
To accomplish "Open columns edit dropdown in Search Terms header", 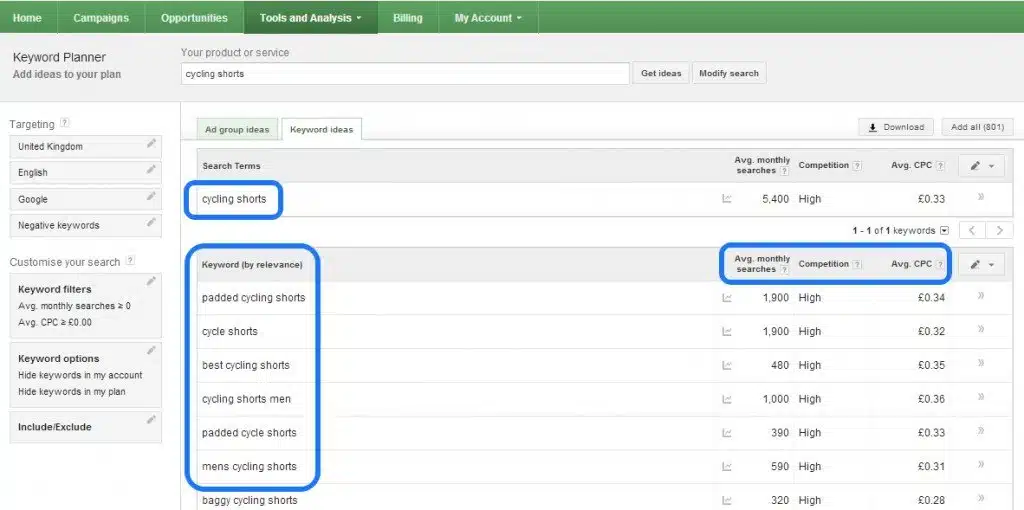I will tap(981, 166).
